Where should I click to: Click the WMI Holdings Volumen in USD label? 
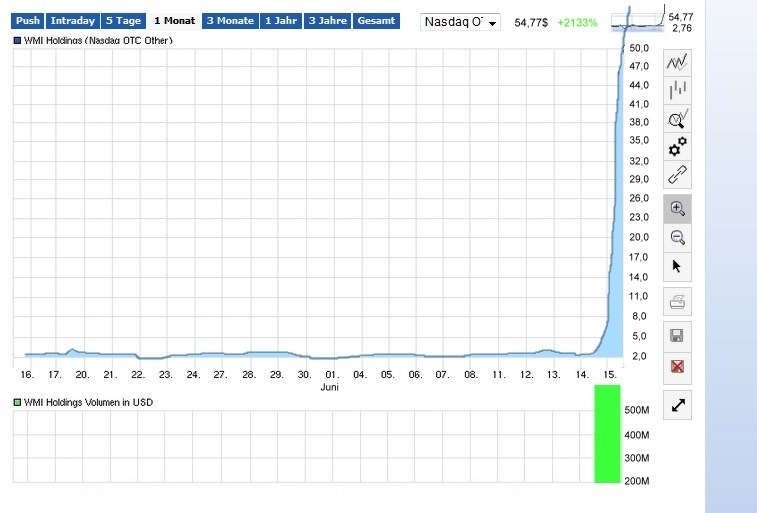88,402
